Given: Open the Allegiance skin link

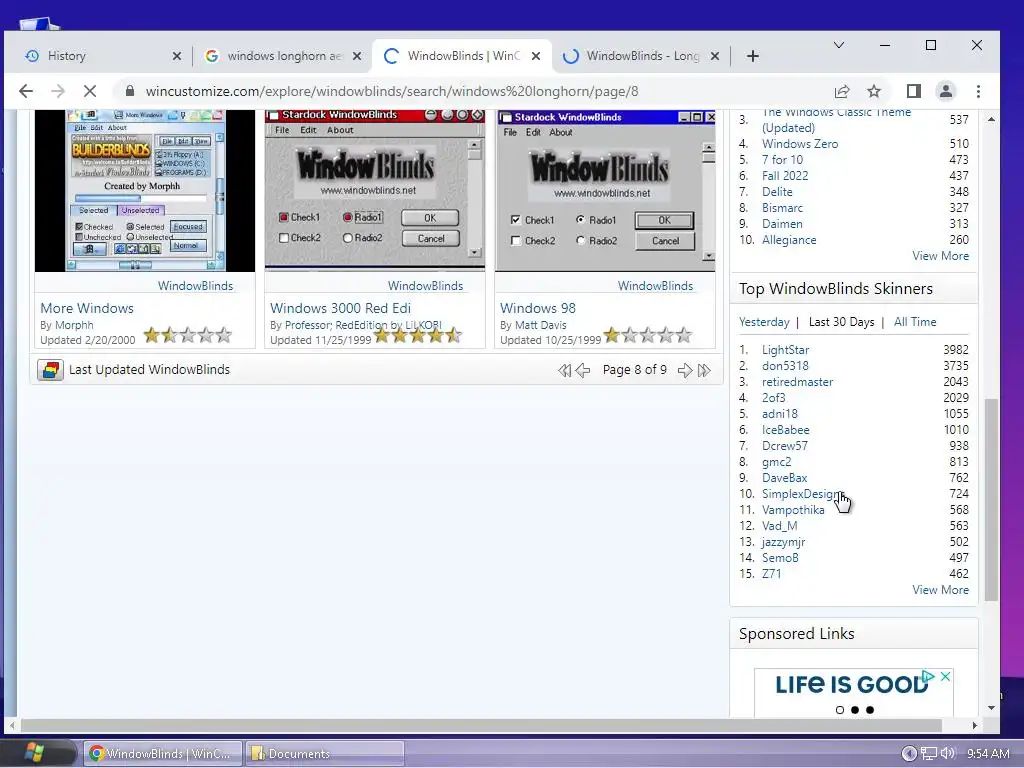Looking at the screenshot, I should click(x=789, y=240).
